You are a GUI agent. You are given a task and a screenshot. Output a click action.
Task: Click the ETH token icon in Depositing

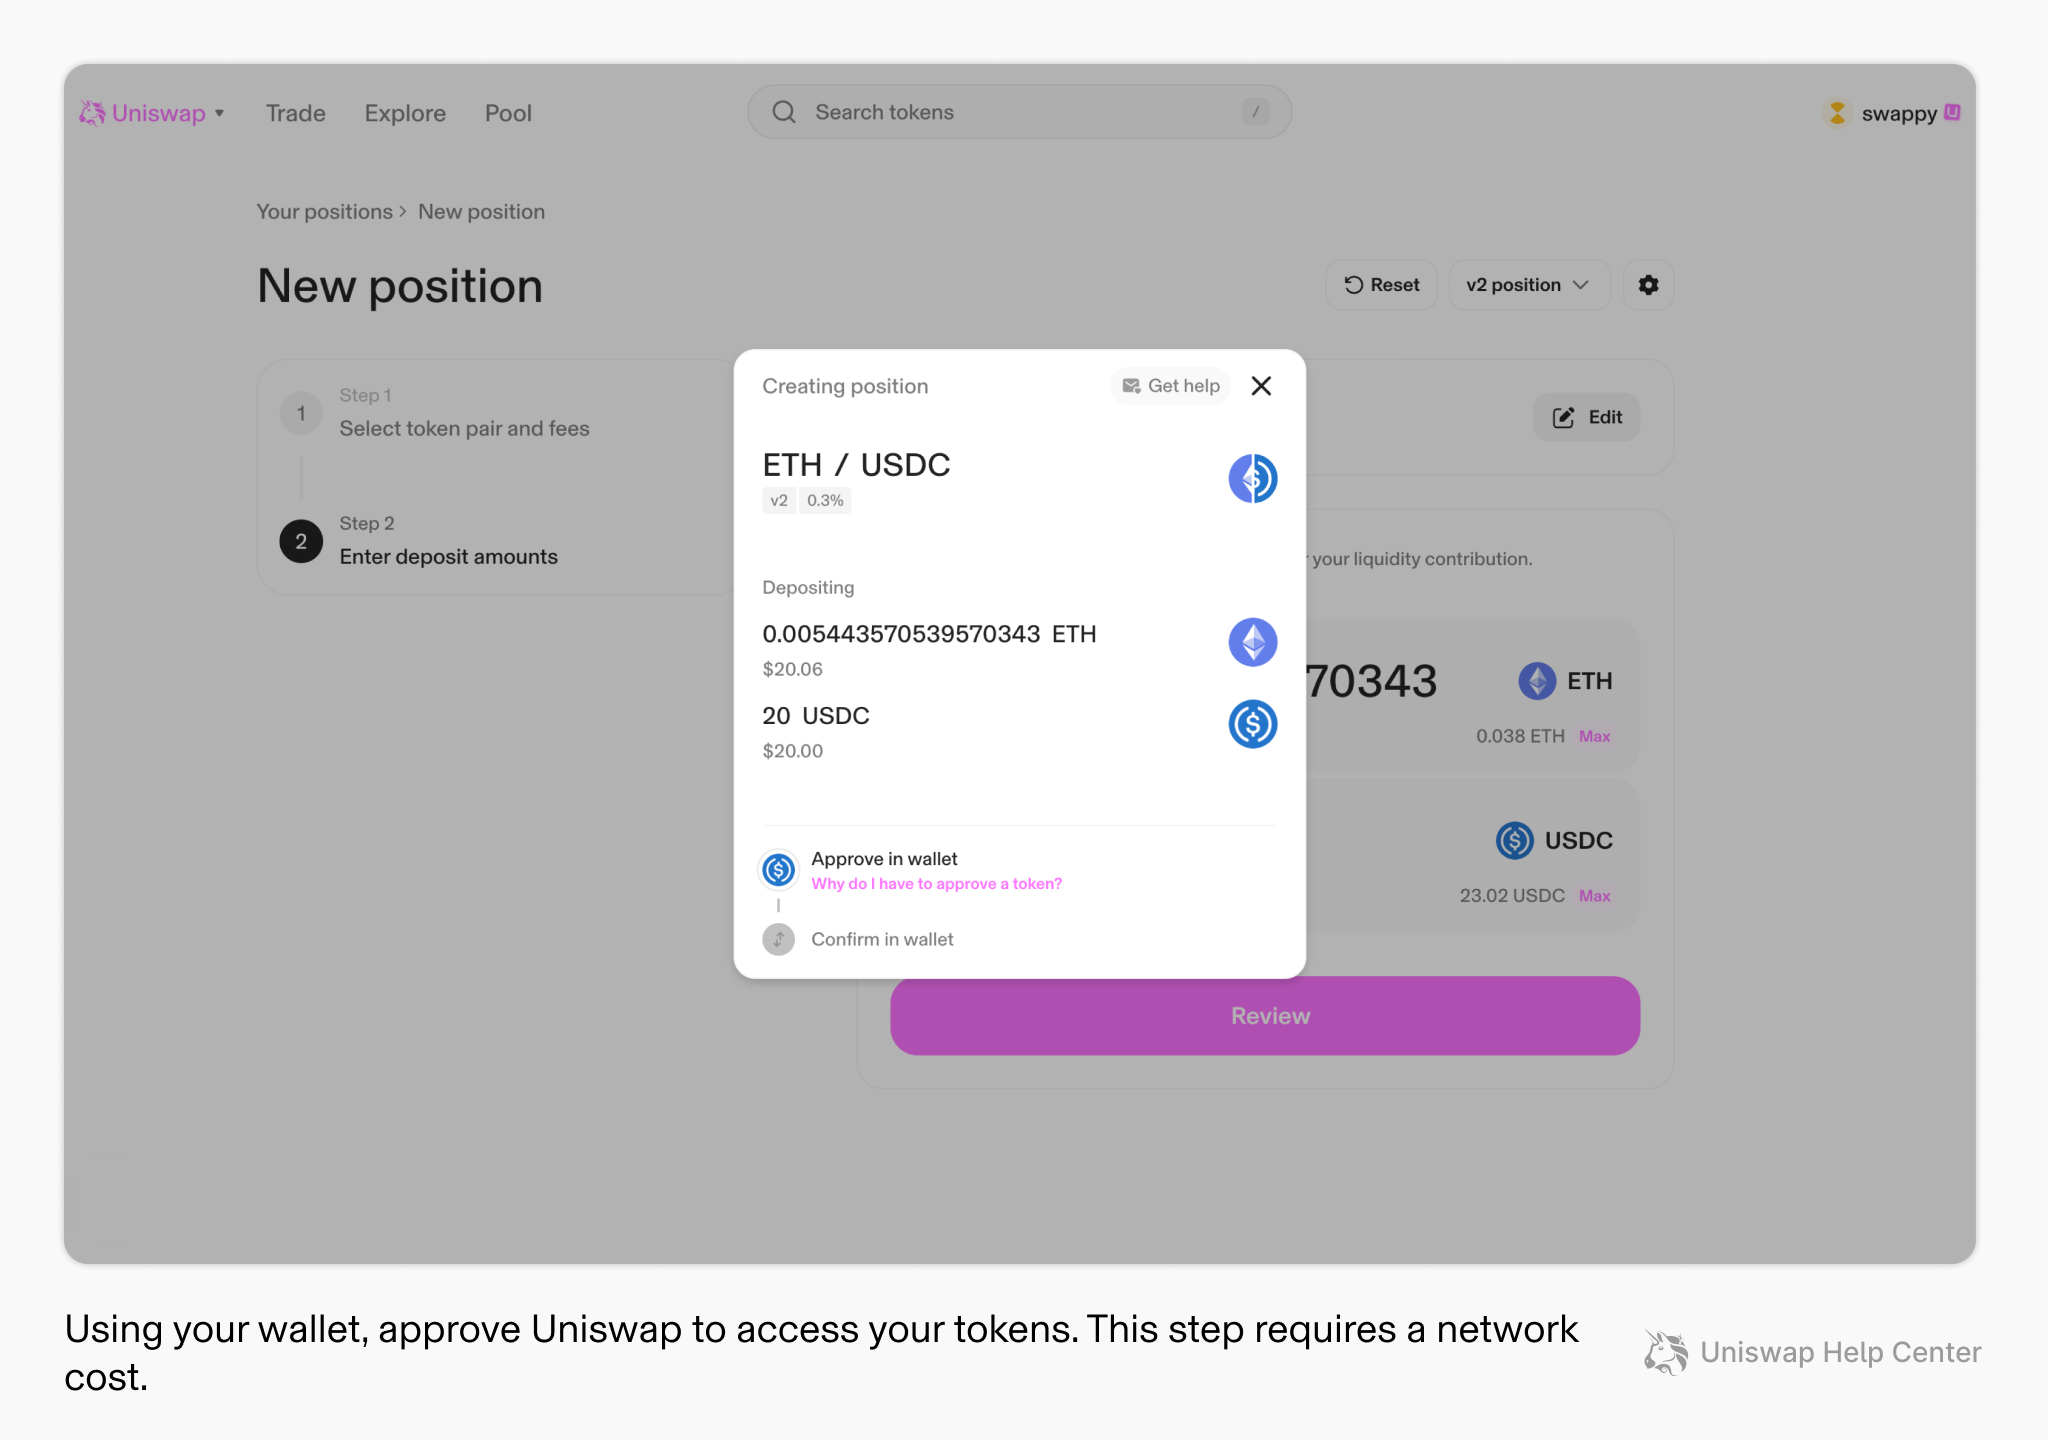[1252, 642]
